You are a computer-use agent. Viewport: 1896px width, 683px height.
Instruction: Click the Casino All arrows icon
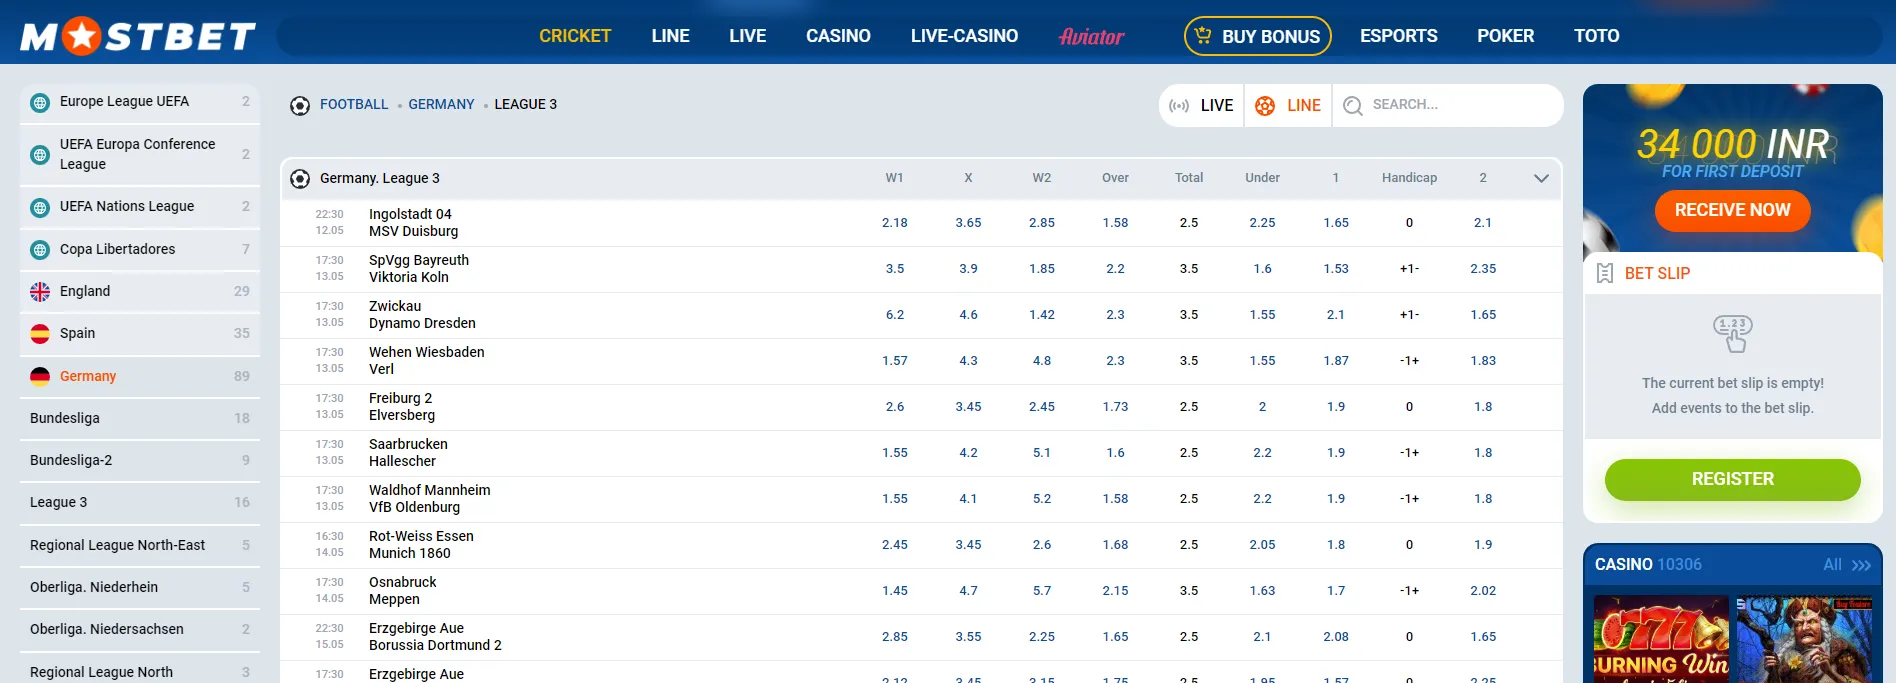1861,565
